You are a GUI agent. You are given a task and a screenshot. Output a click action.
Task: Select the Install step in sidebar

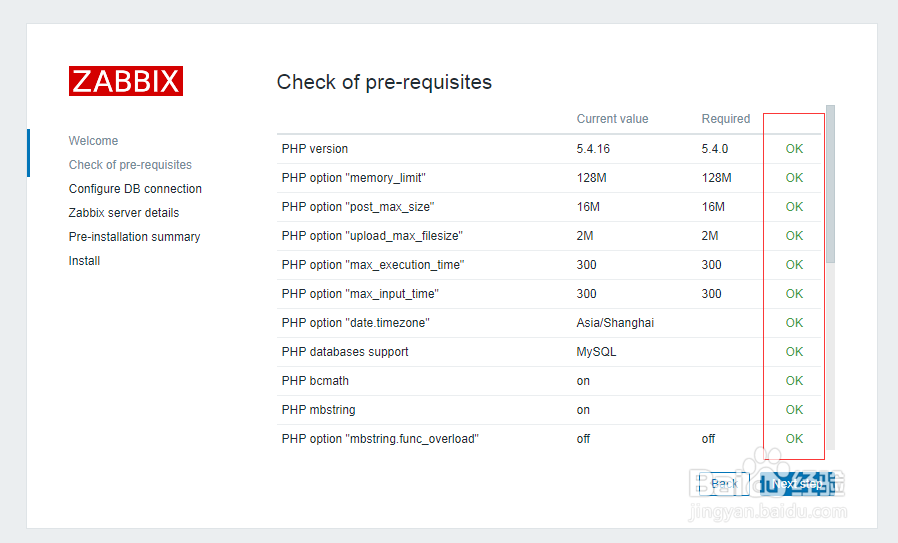tap(84, 261)
